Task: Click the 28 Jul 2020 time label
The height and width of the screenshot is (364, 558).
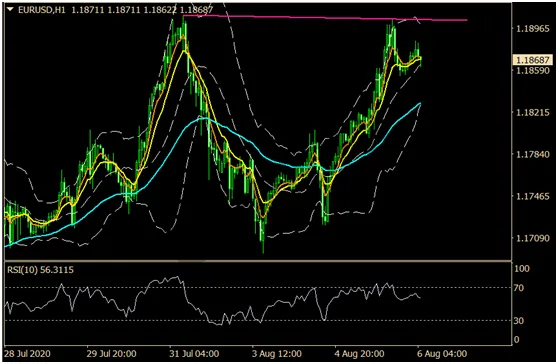Action: [27, 354]
